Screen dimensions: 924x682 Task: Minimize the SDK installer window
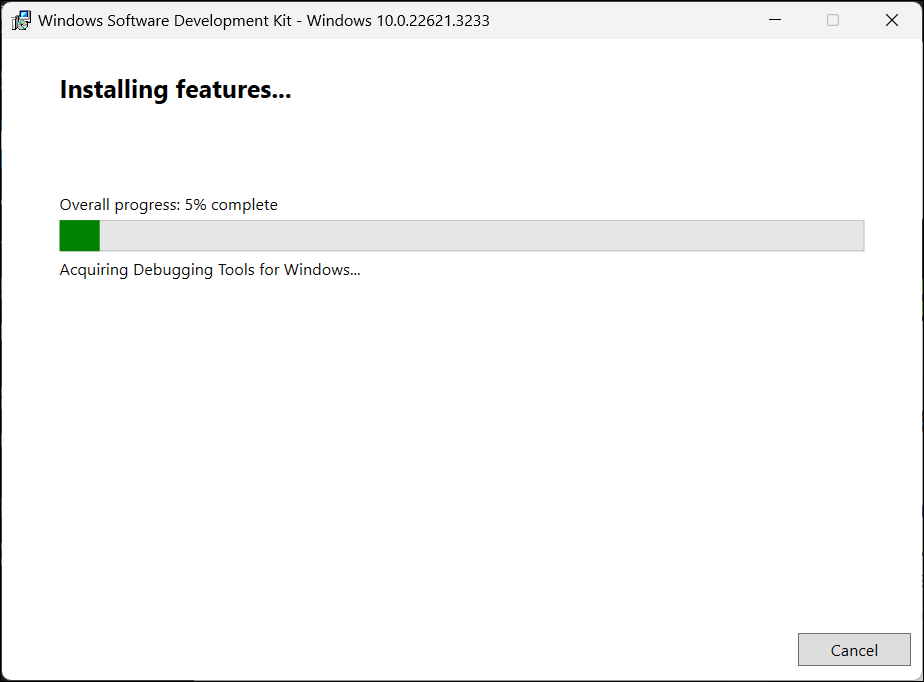775,20
